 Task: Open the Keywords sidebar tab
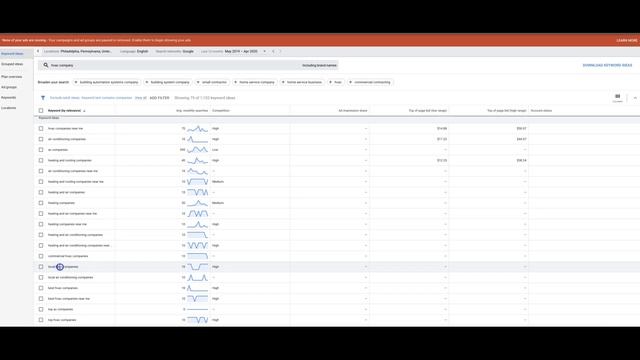9,98
